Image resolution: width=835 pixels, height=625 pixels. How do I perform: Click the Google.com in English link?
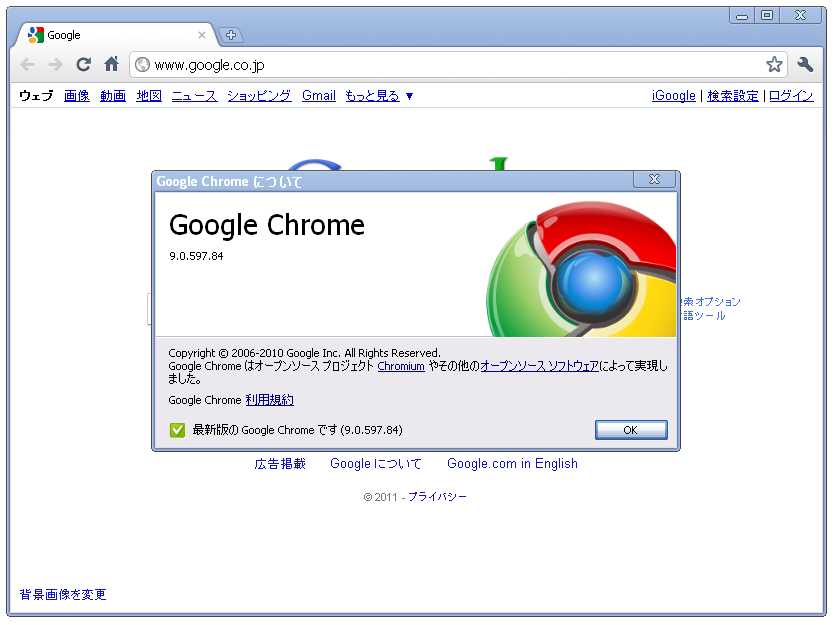point(512,464)
